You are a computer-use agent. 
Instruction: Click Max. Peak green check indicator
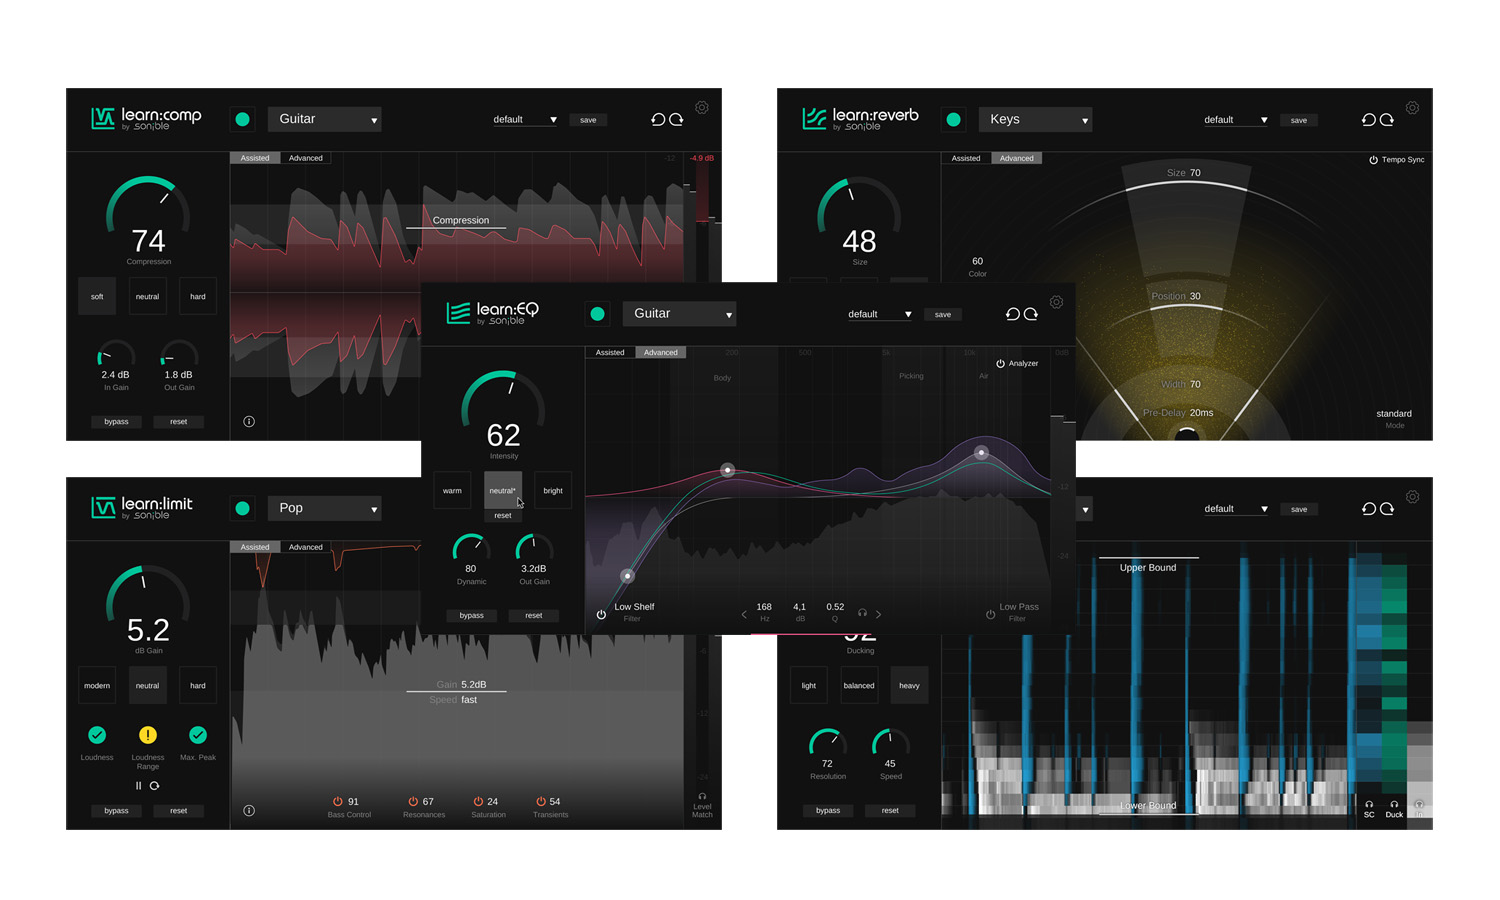198,735
